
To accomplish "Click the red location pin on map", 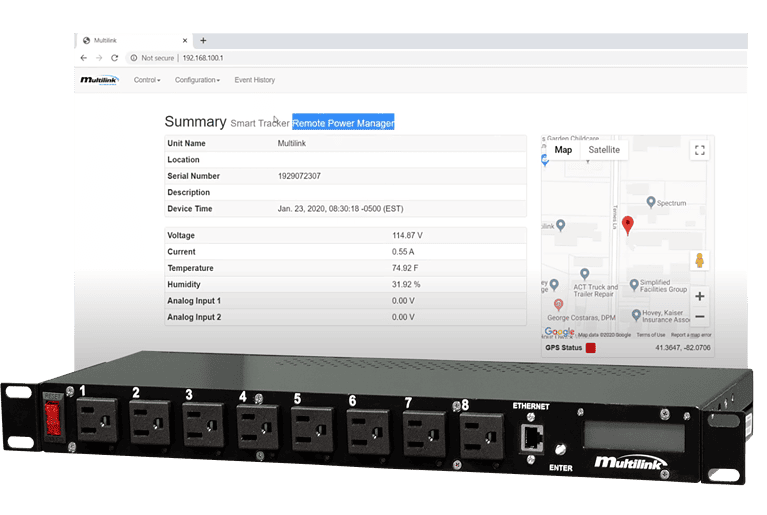I will (x=628, y=225).
